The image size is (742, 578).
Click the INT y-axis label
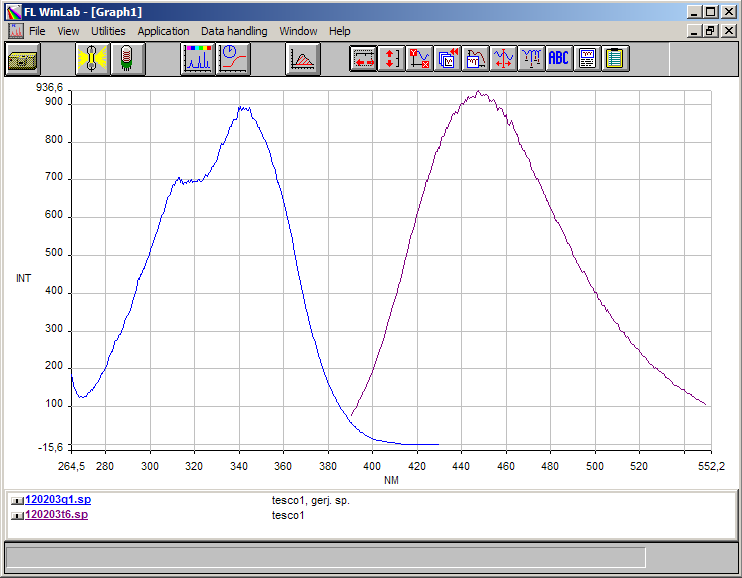point(23,278)
